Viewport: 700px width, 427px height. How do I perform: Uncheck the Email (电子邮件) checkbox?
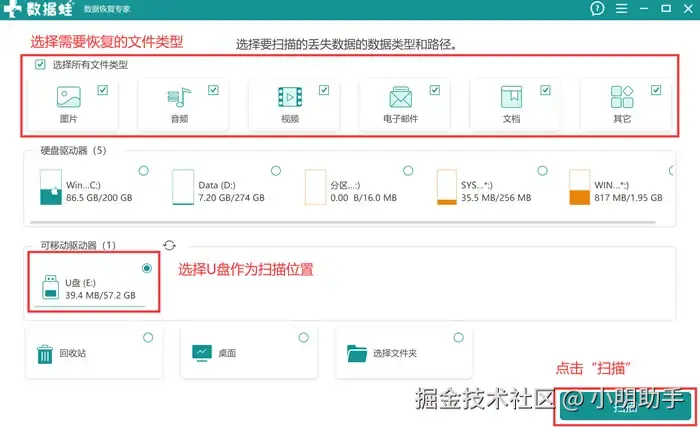(435, 90)
